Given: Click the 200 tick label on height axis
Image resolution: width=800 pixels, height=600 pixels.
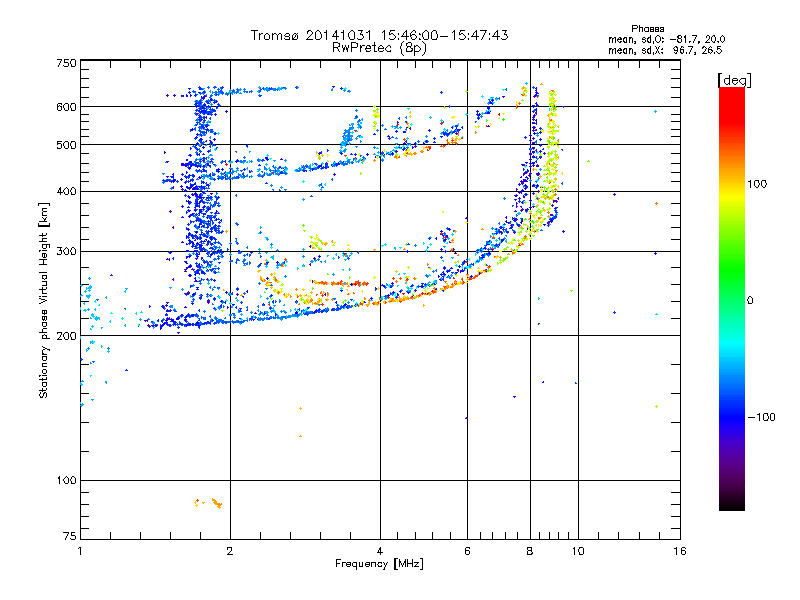Looking at the screenshot, I should (x=66, y=336).
